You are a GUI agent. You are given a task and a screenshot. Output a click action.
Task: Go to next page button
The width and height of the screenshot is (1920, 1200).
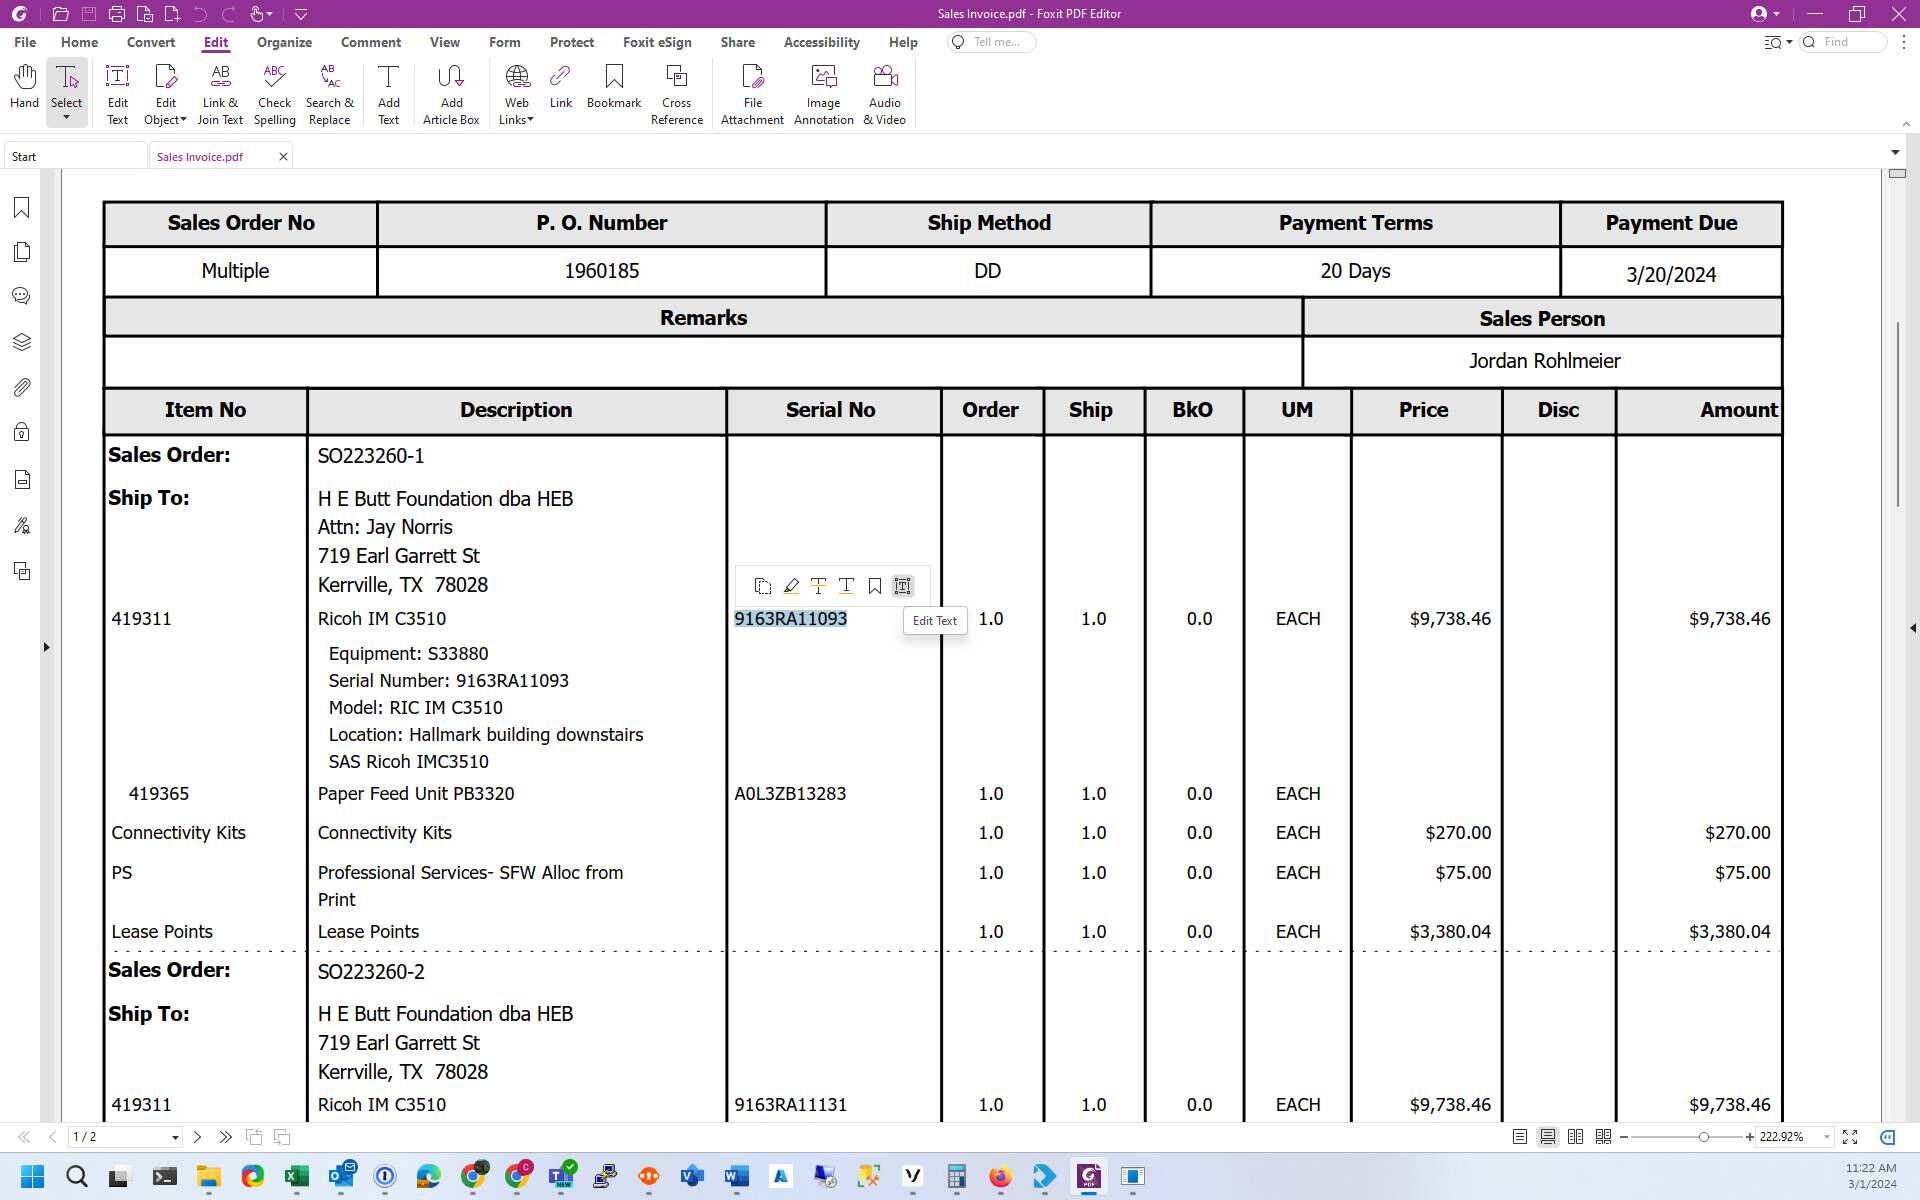(x=197, y=1137)
